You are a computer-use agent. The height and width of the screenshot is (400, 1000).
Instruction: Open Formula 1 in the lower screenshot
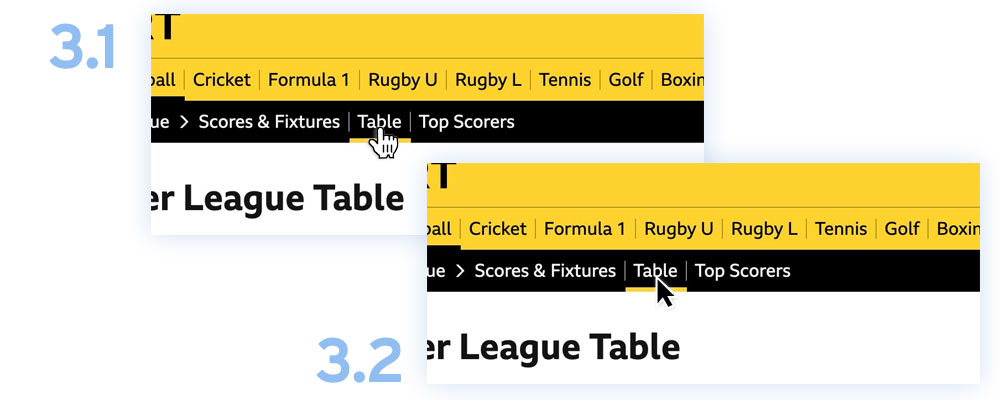coord(584,229)
